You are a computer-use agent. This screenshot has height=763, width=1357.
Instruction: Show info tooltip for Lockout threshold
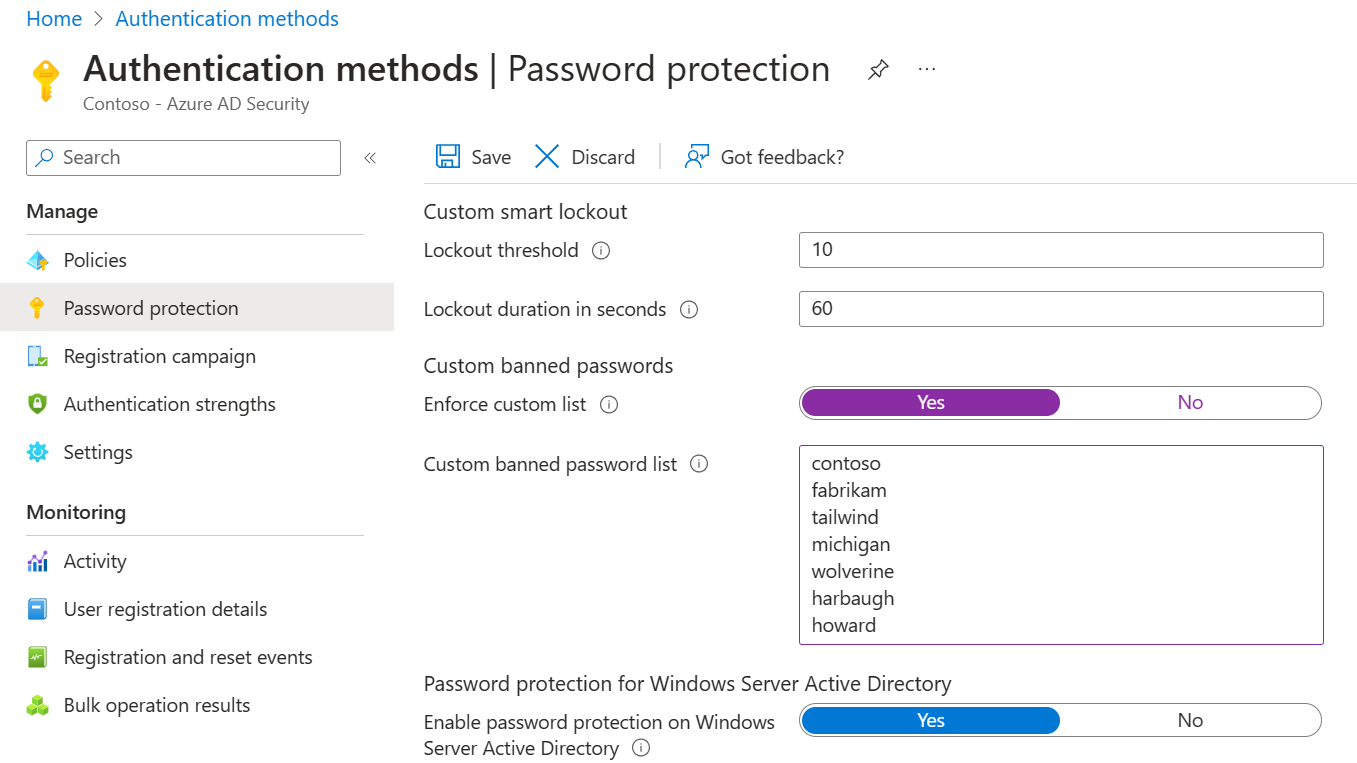pyautogui.click(x=601, y=251)
